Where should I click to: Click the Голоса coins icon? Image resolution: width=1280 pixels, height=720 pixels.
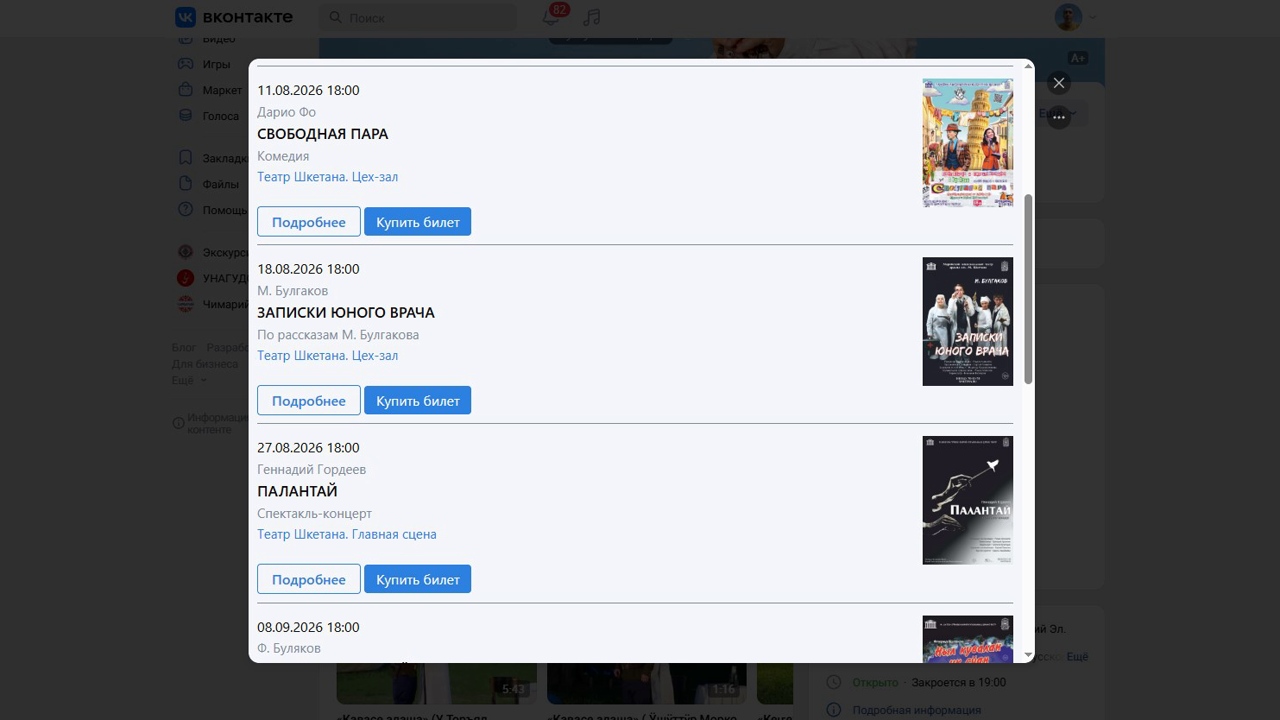[185, 116]
